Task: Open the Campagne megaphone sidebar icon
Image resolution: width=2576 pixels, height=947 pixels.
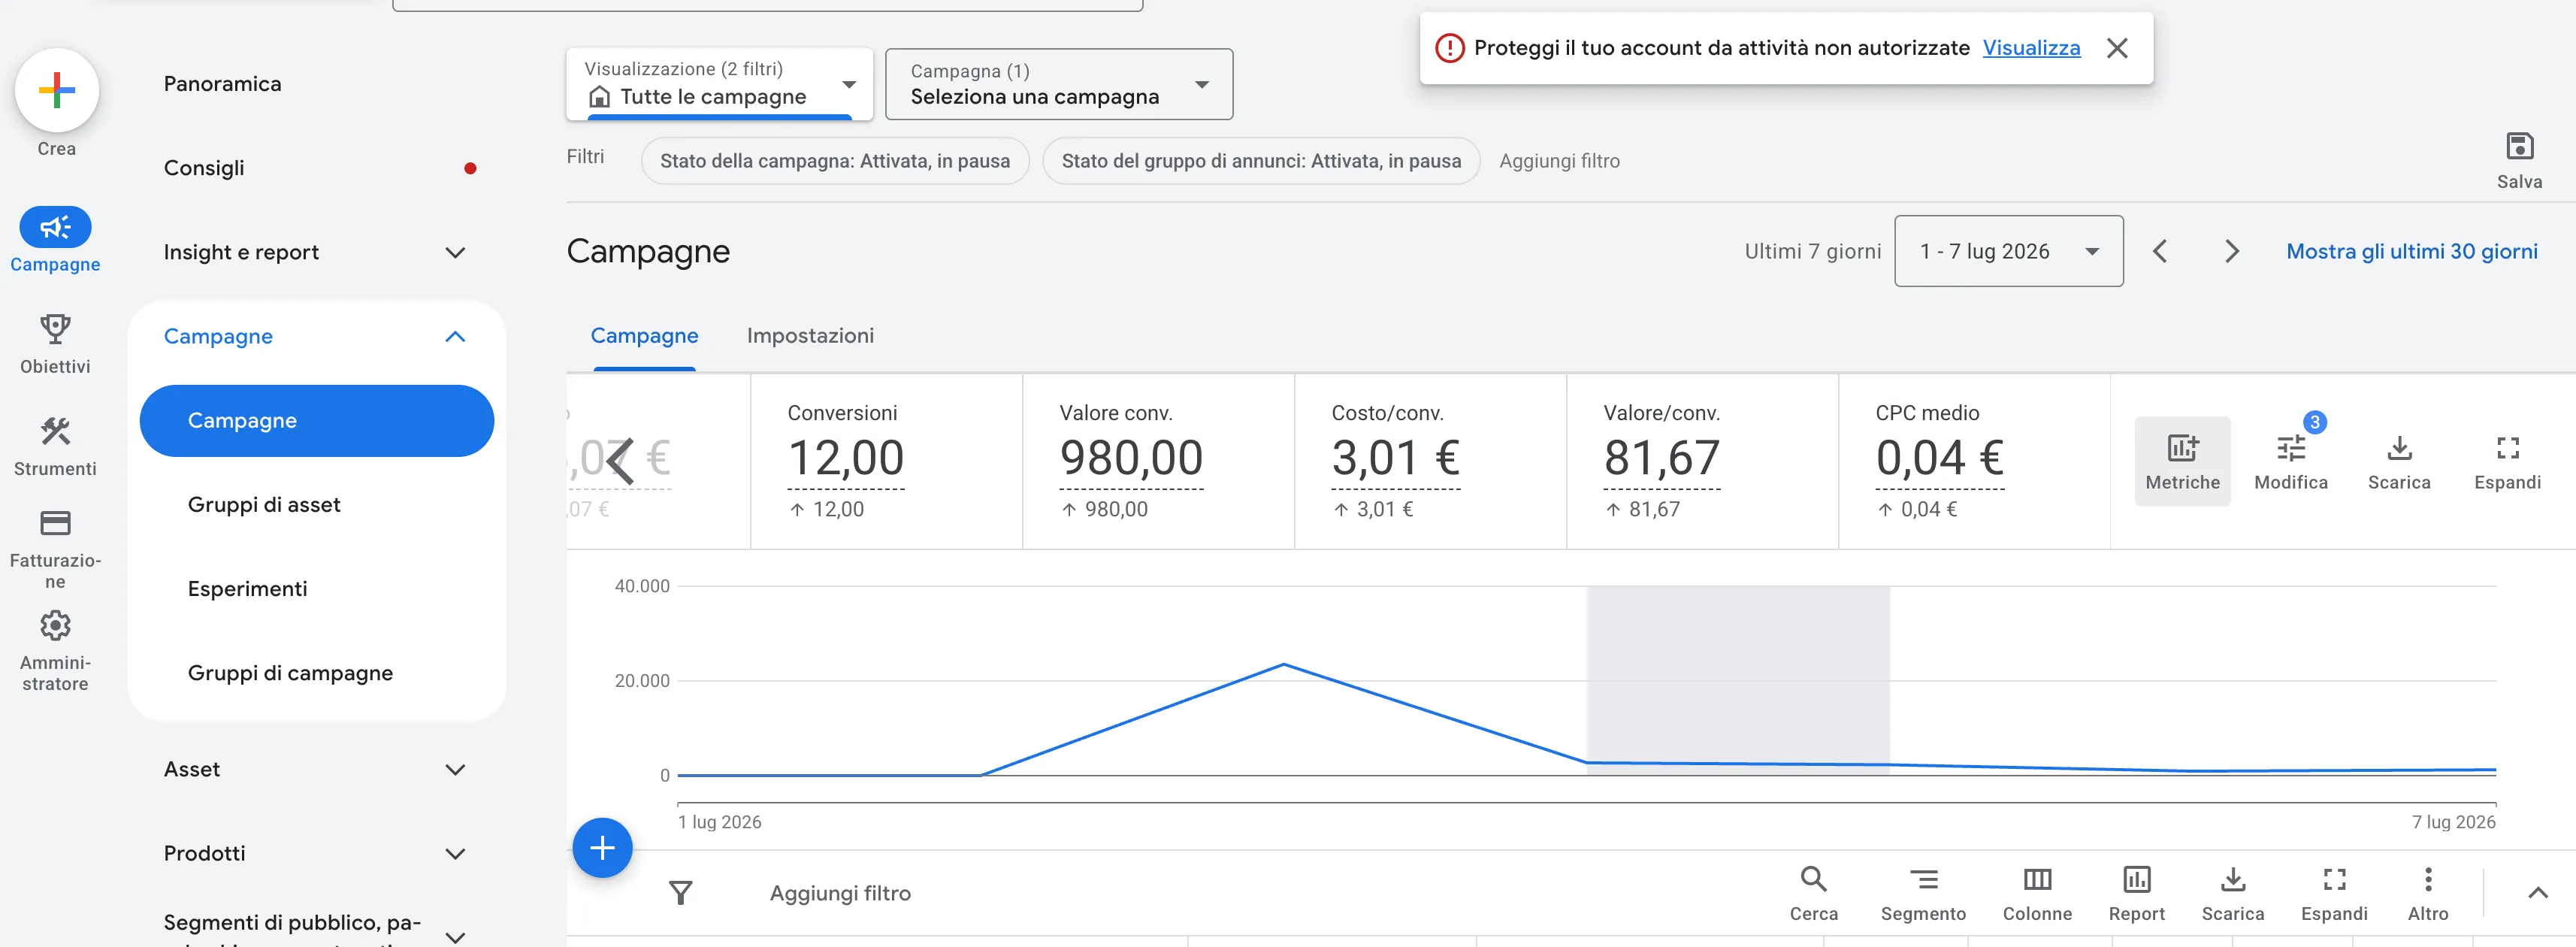Action: pyautogui.click(x=55, y=228)
